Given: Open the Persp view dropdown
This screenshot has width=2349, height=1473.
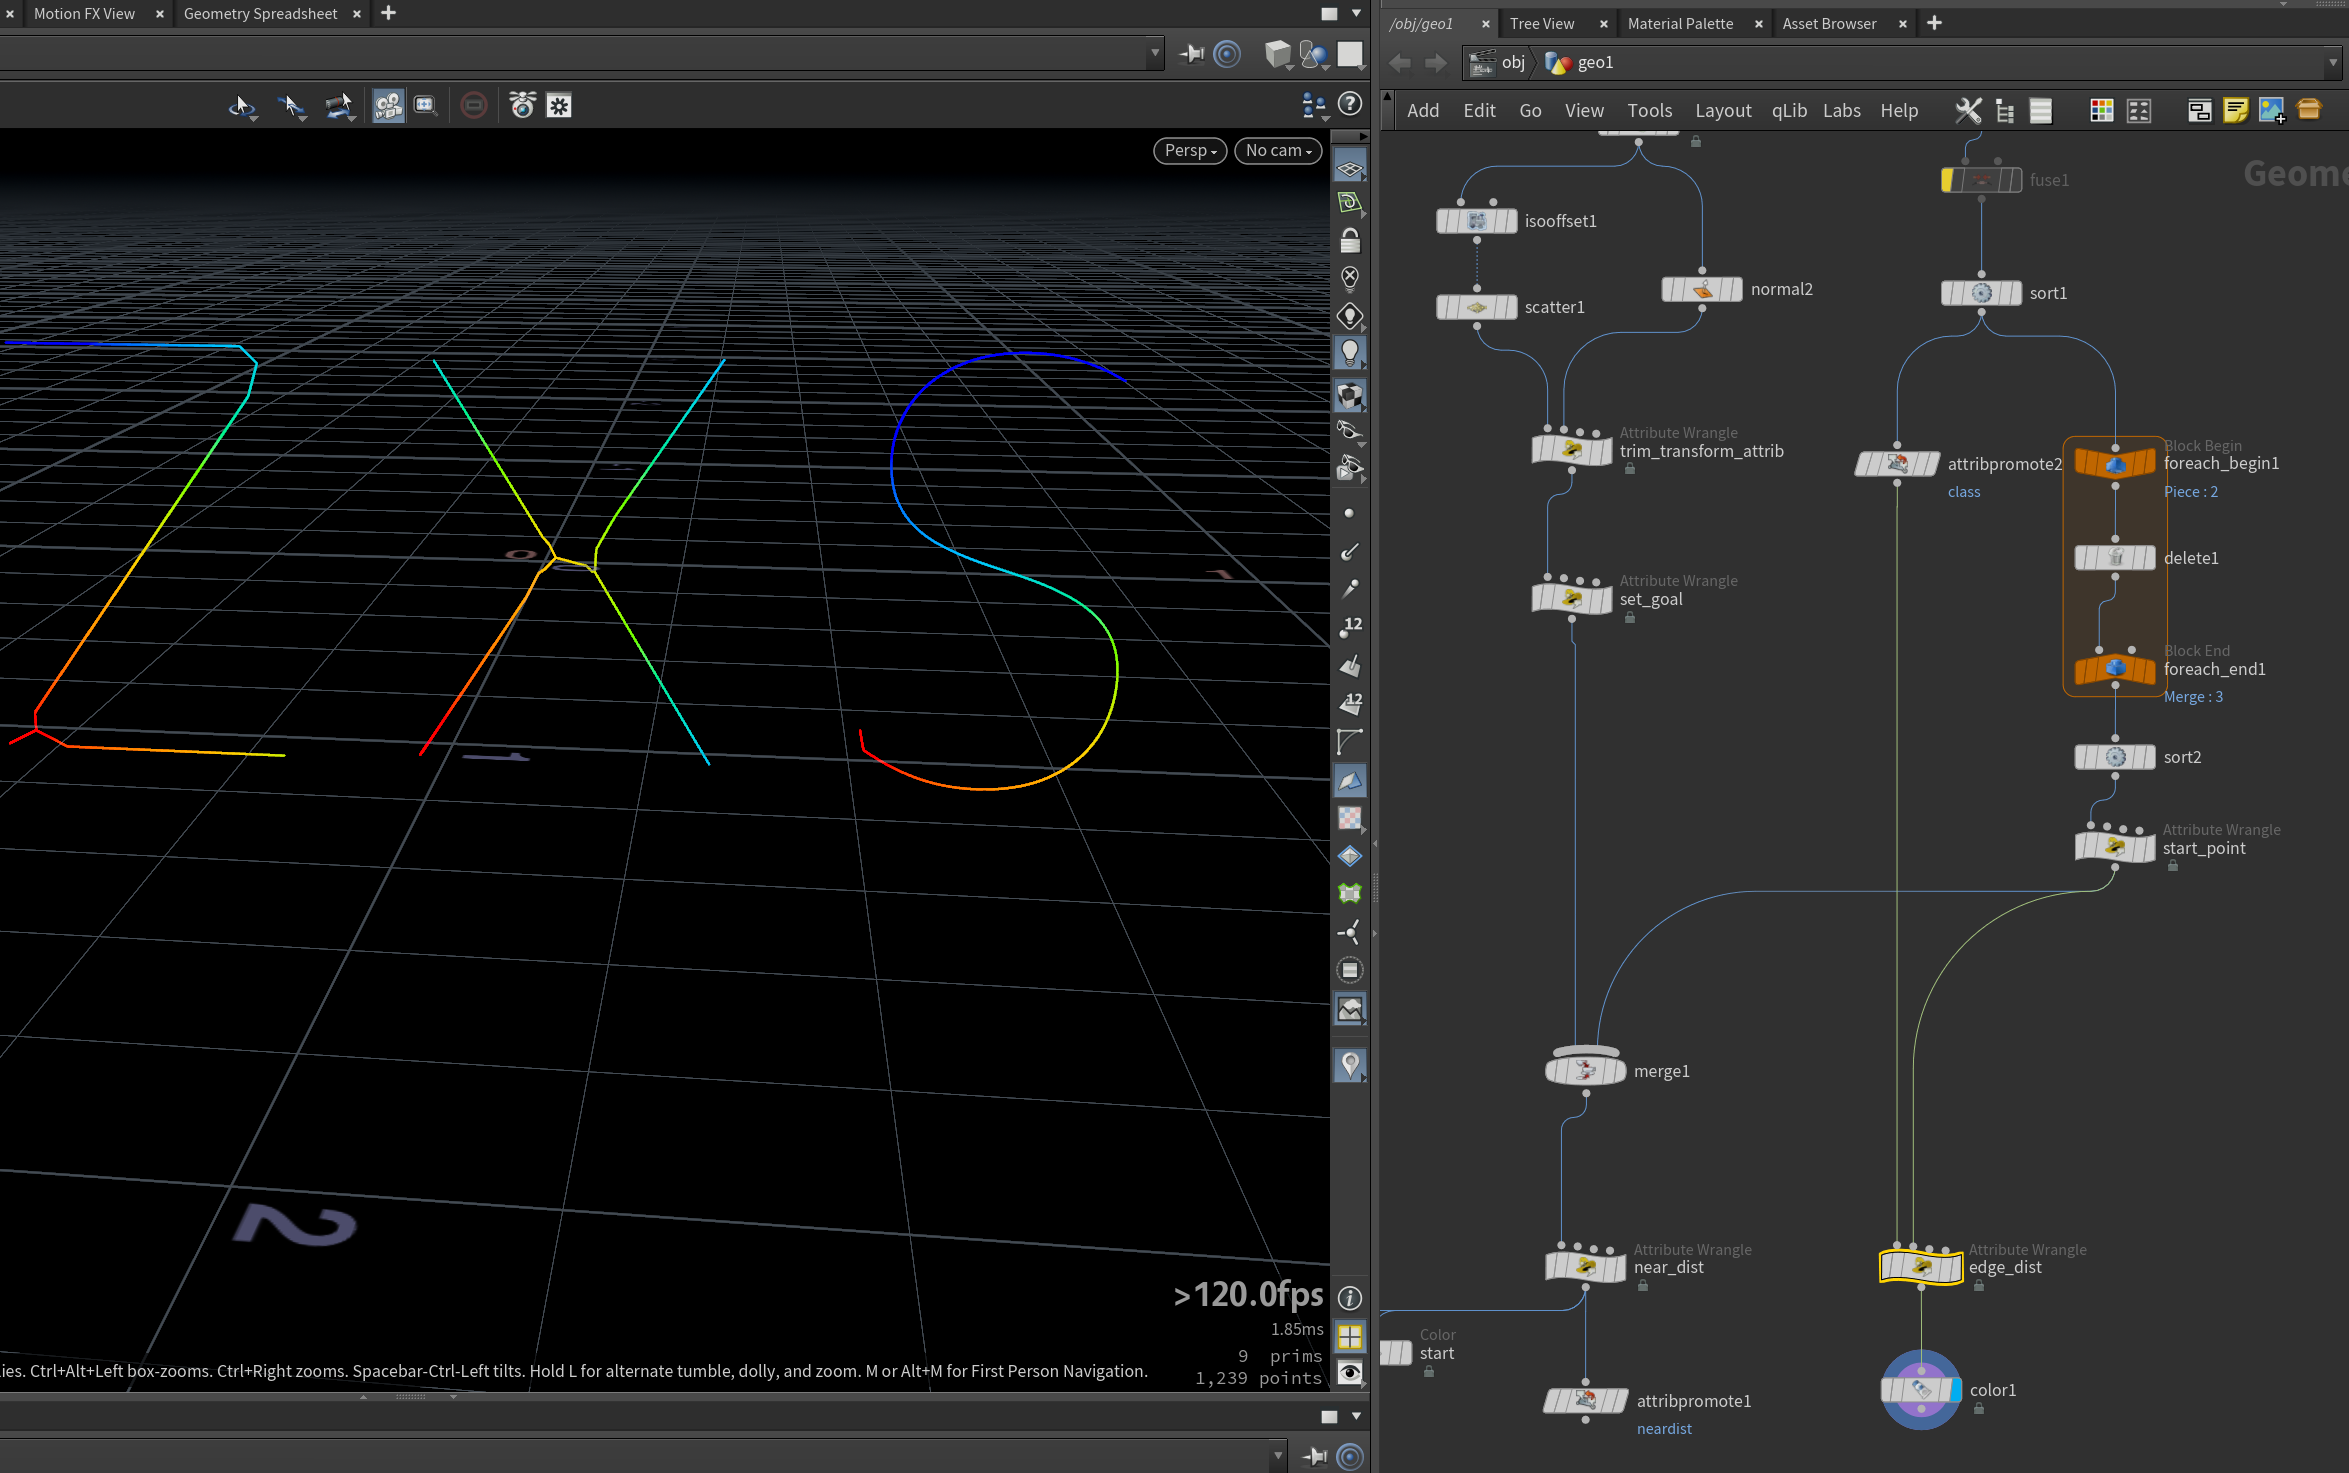Looking at the screenshot, I should 1190,150.
